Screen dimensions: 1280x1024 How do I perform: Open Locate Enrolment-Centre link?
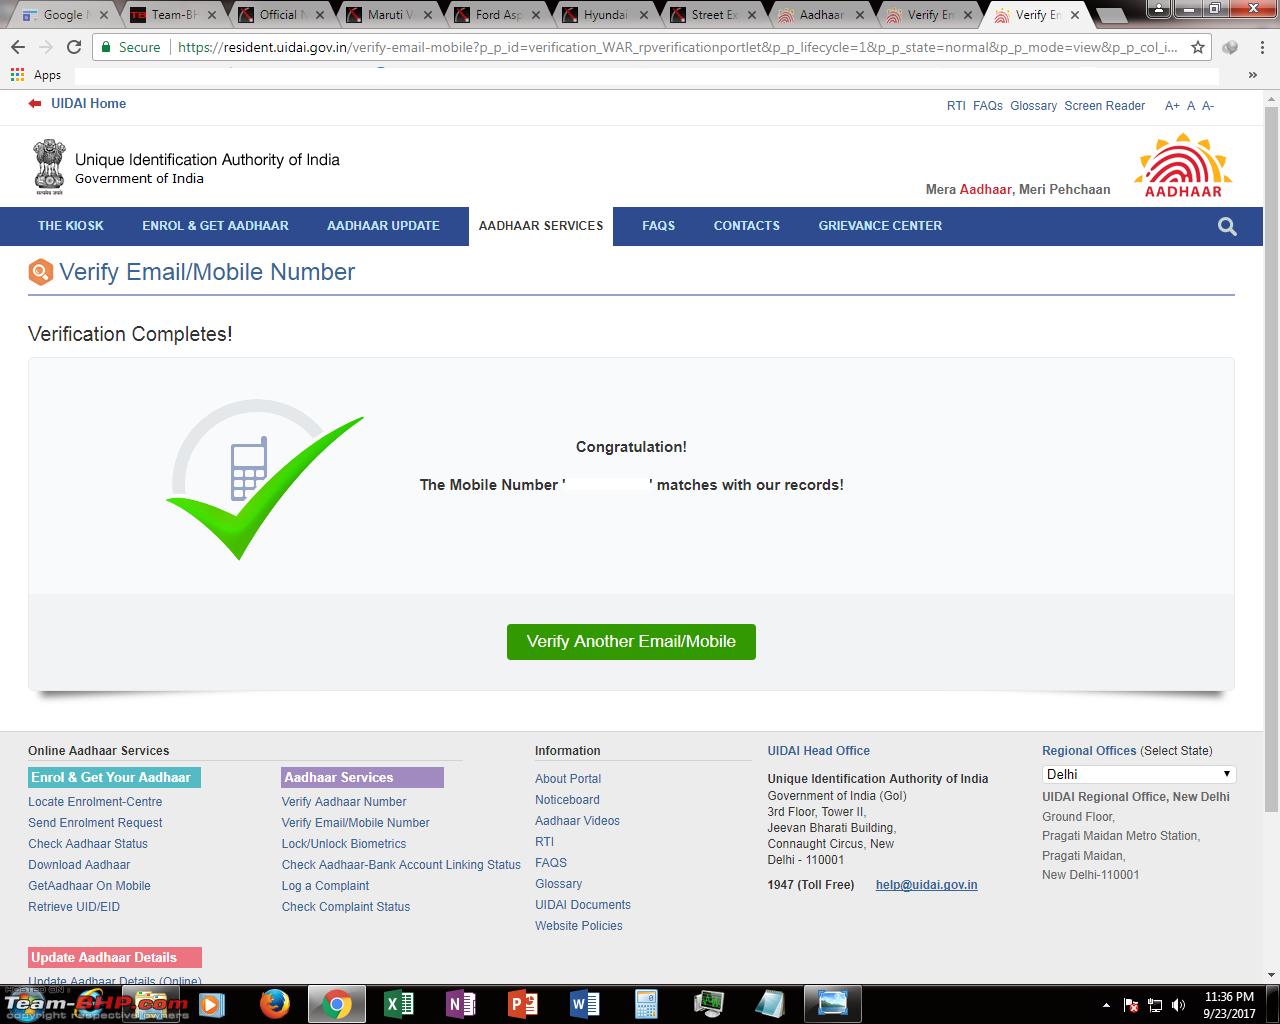[95, 802]
